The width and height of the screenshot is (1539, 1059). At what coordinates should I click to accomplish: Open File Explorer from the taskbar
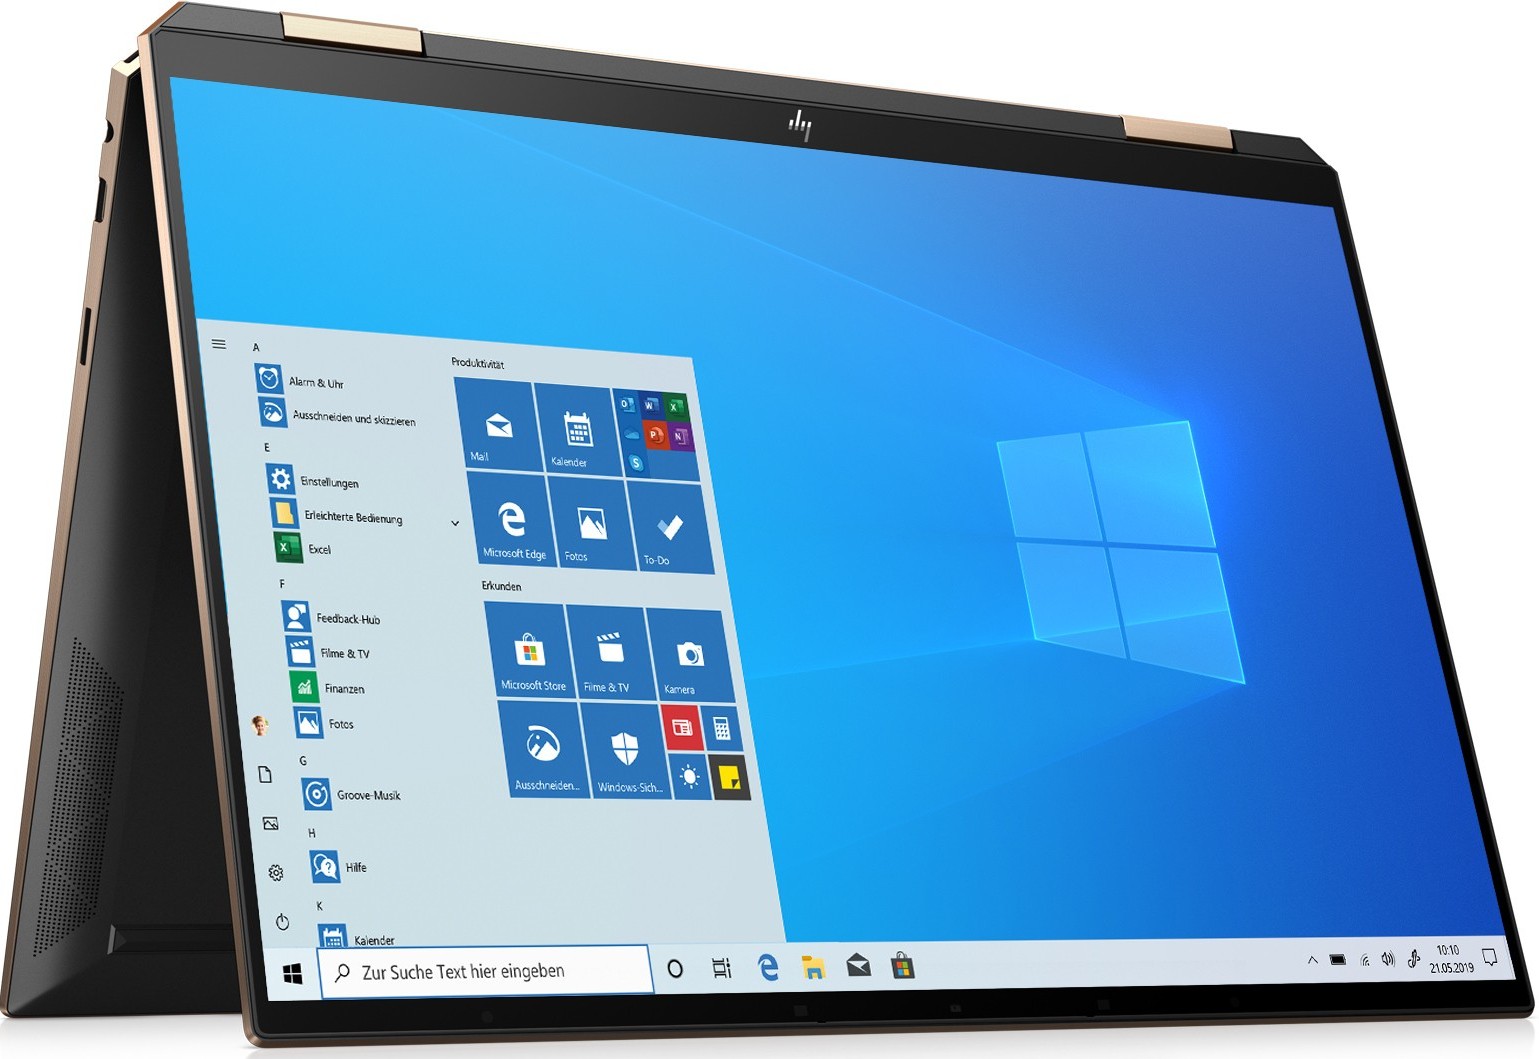tap(813, 967)
